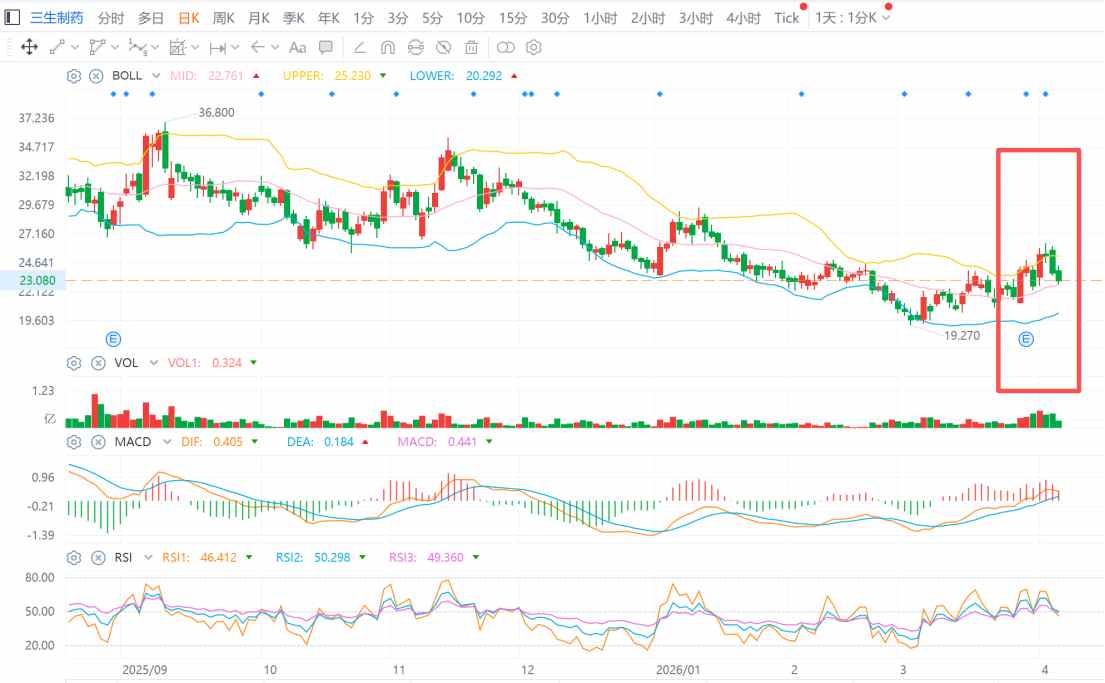Screen dimensions: 1105x683
Task: Expand the arrow tool options arrow
Action: click(x=275, y=47)
